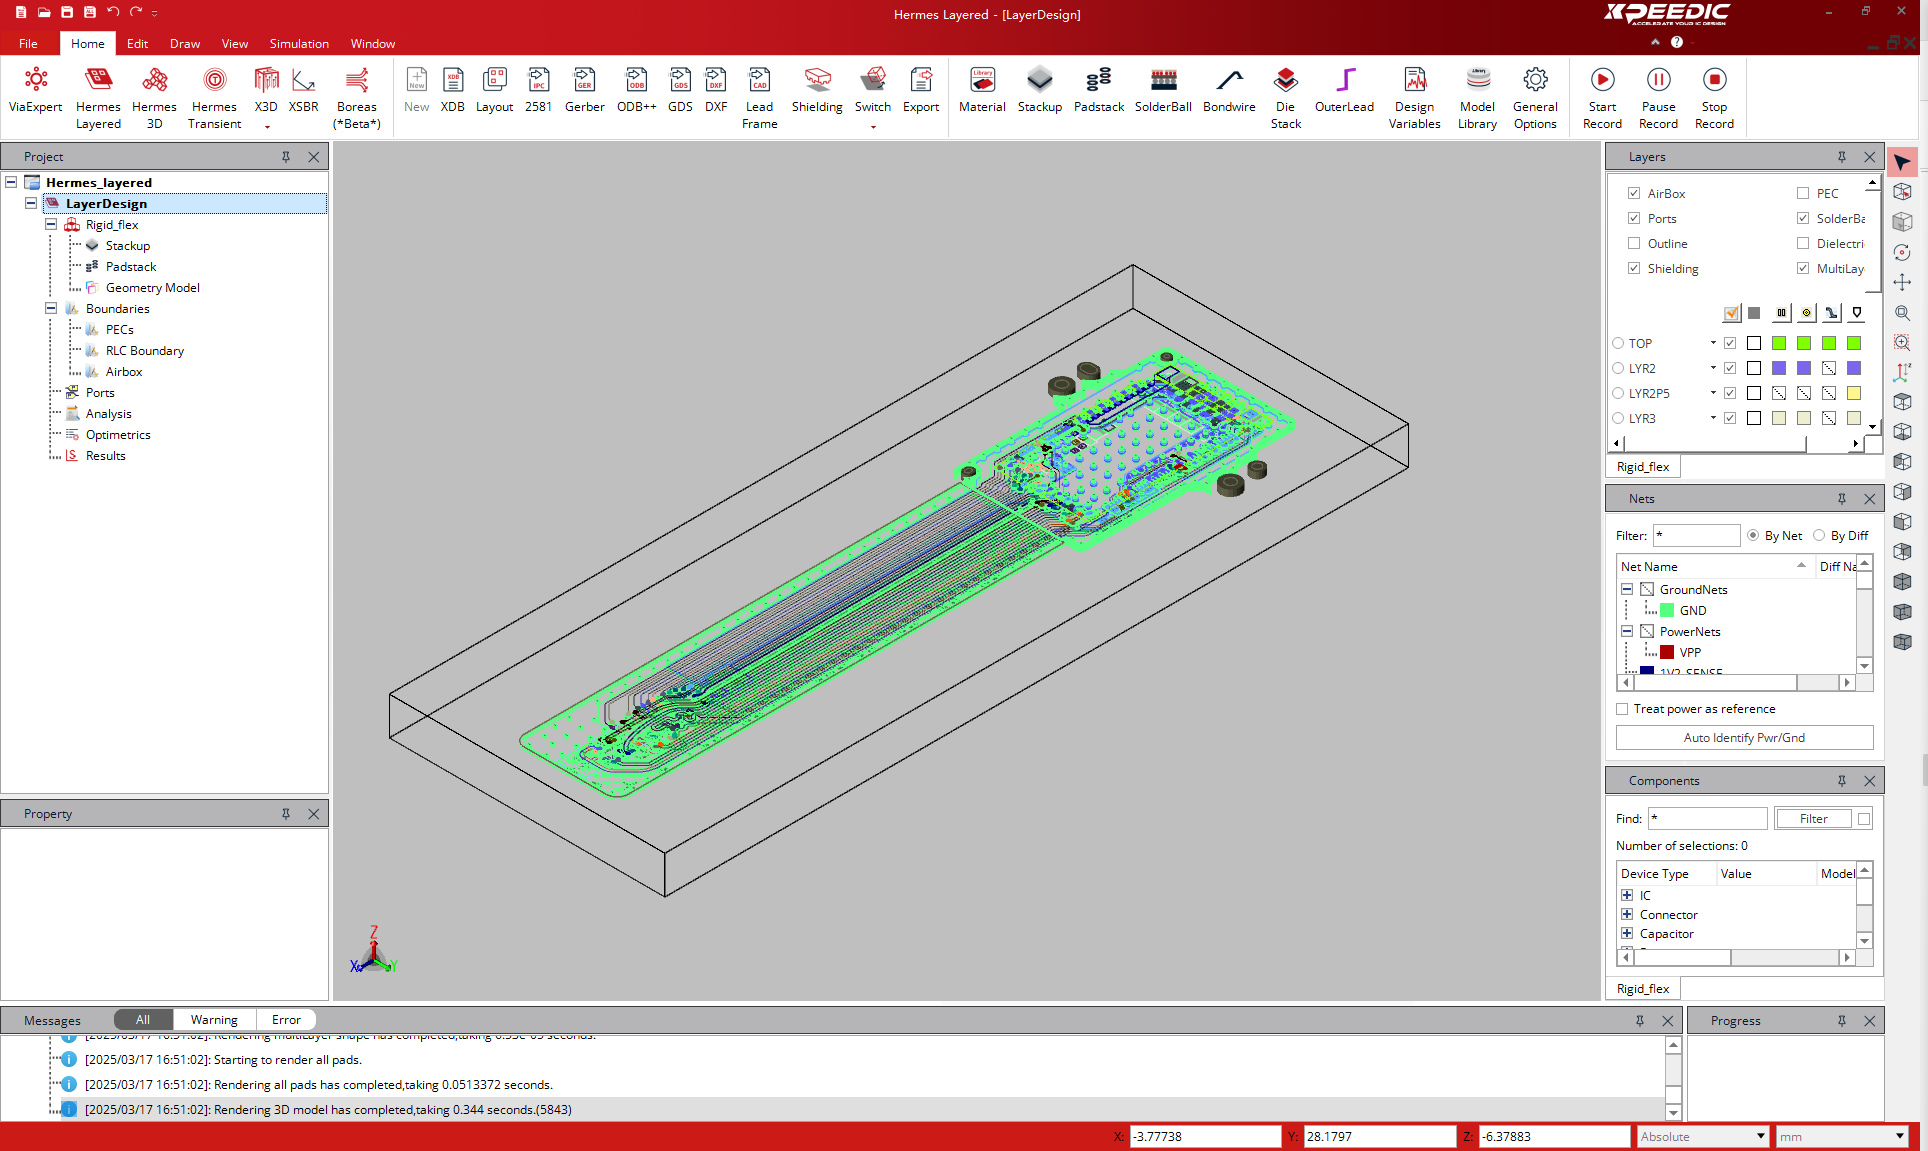Select the arrow pointer tool in right toolbar

click(x=1902, y=162)
